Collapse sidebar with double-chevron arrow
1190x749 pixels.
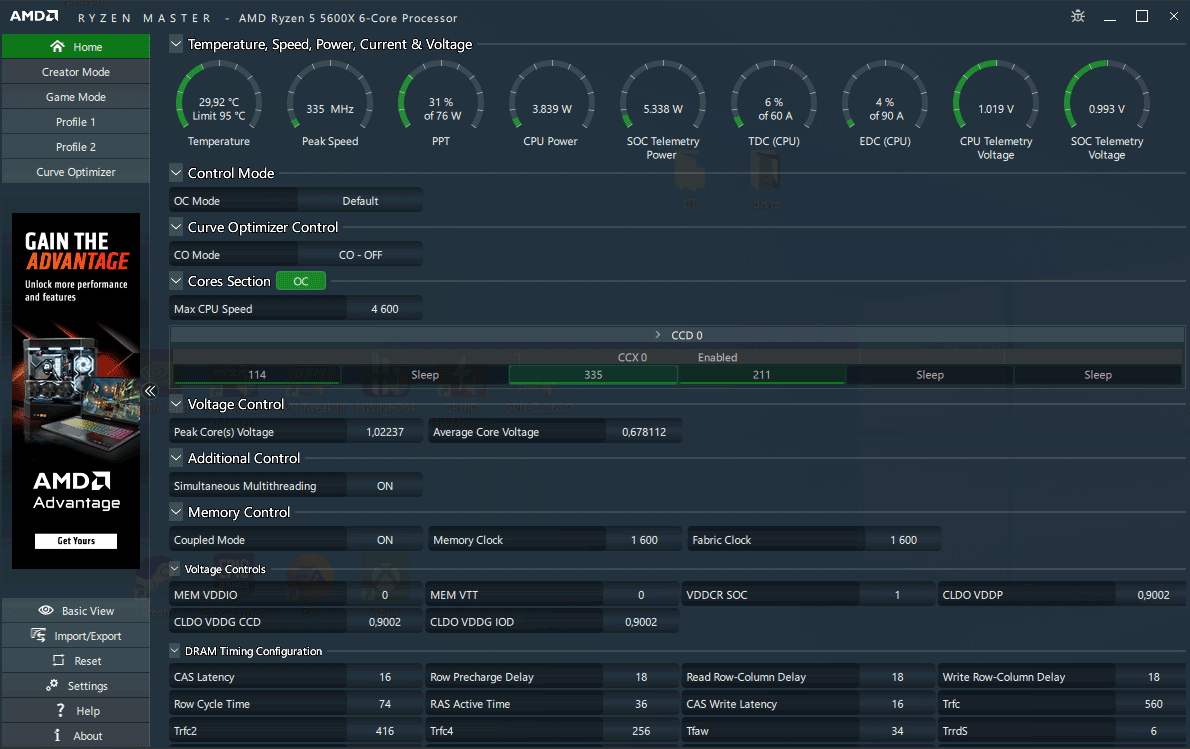(x=150, y=391)
